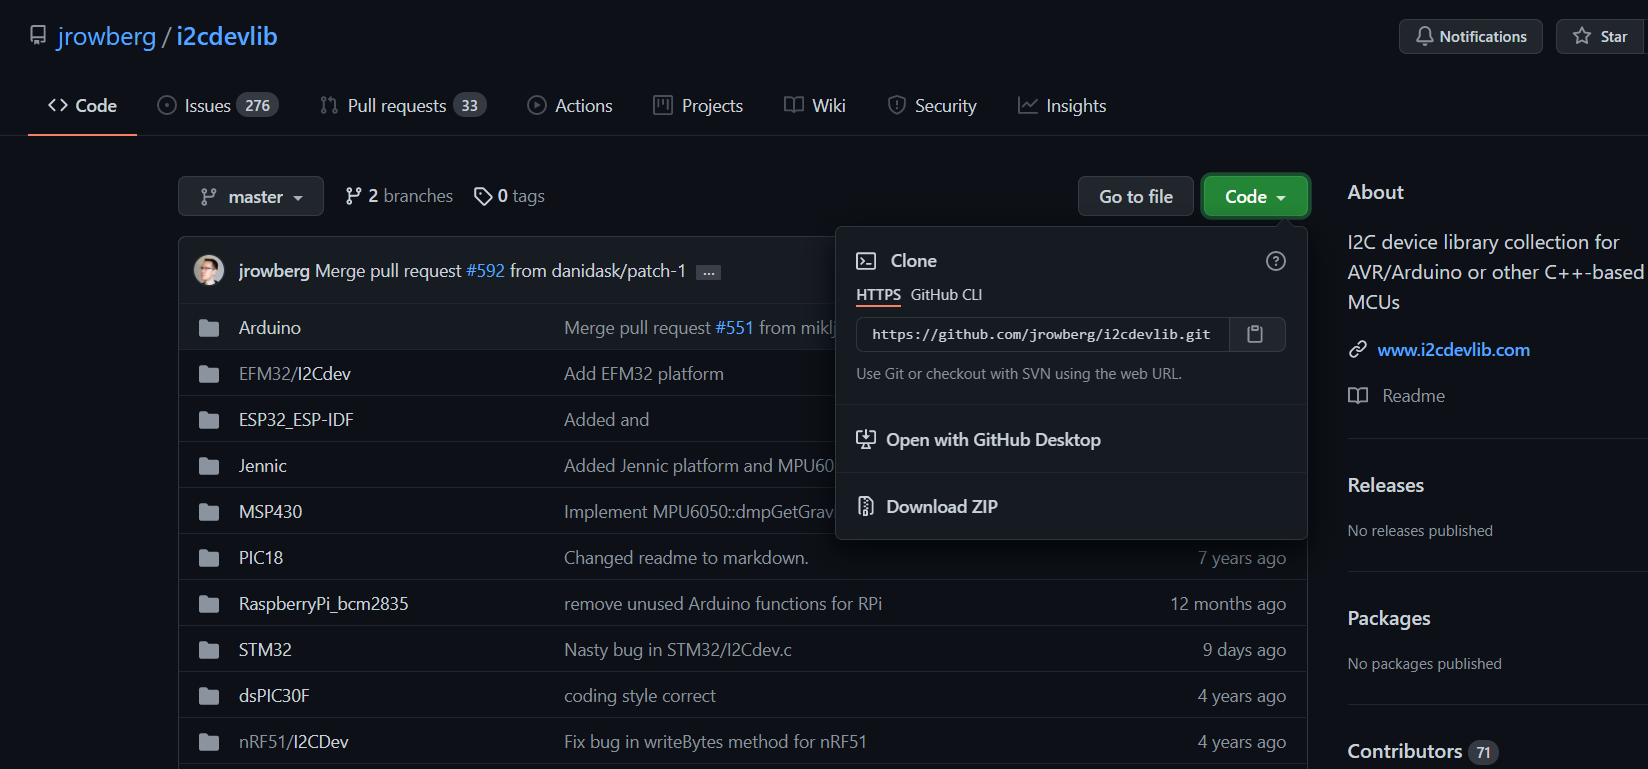Screen dimensions: 1648x769
Task: Click the clone URL text field
Action: (x=1041, y=334)
